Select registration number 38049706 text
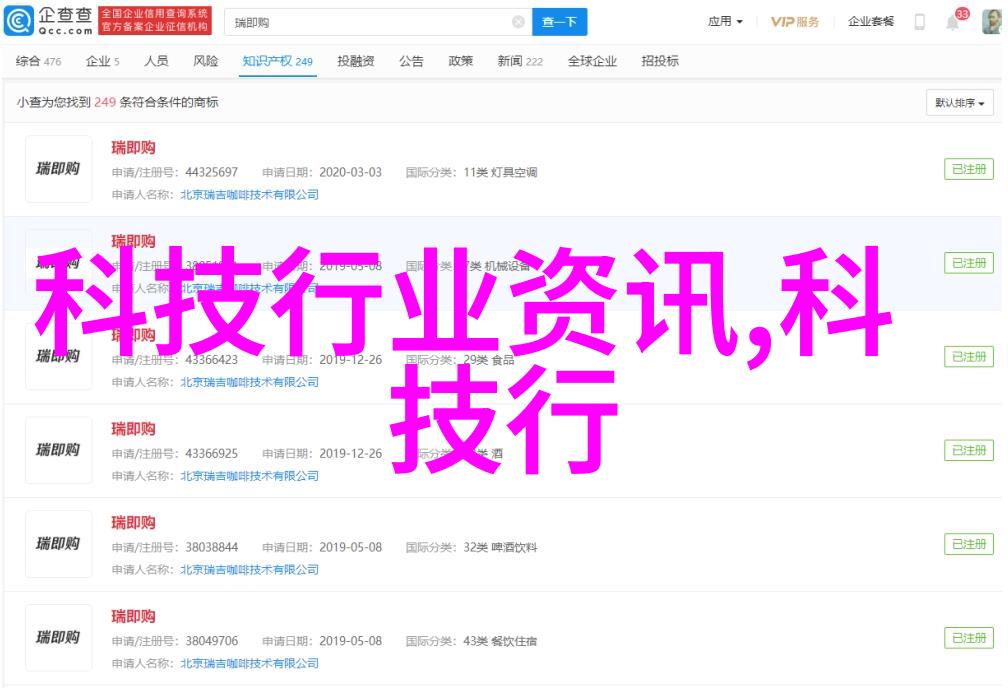 coord(212,641)
